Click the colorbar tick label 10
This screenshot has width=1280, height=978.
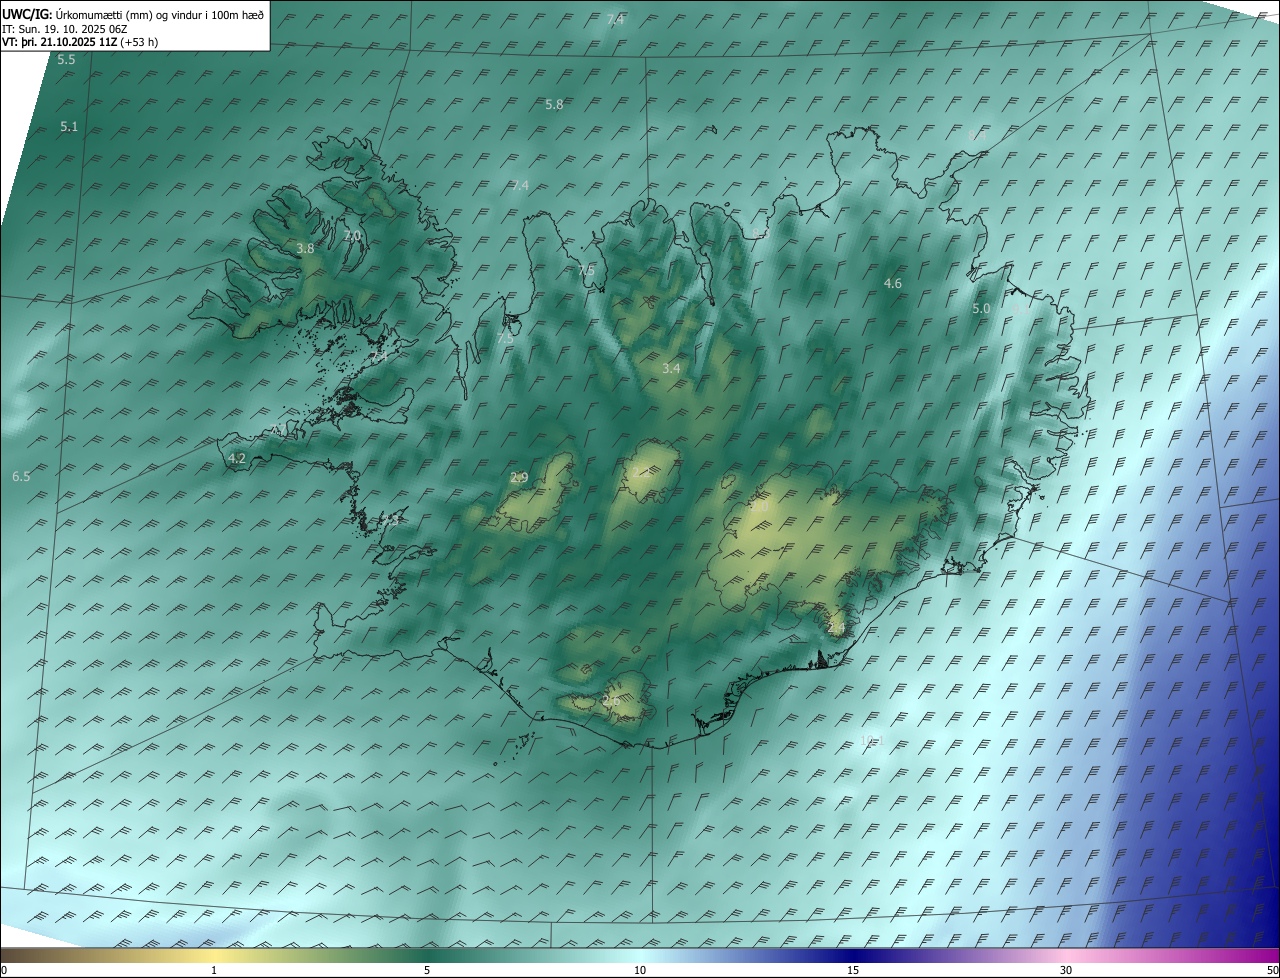(640, 970)
